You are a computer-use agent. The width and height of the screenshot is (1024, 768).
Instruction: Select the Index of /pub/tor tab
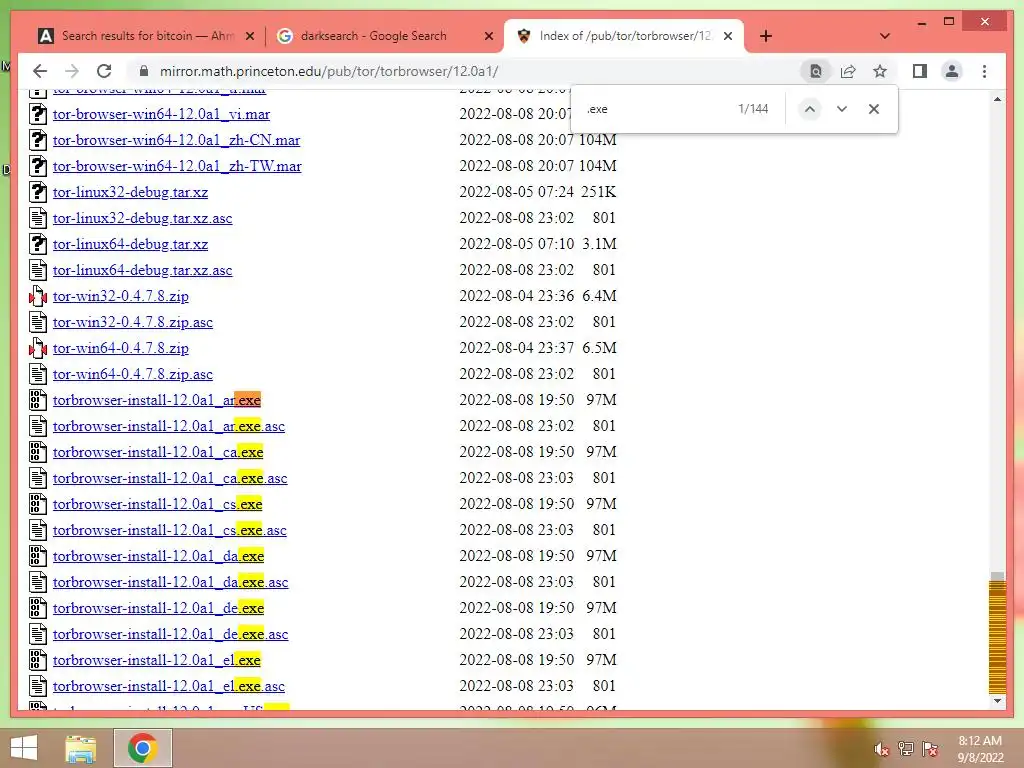tap(624, 36)
